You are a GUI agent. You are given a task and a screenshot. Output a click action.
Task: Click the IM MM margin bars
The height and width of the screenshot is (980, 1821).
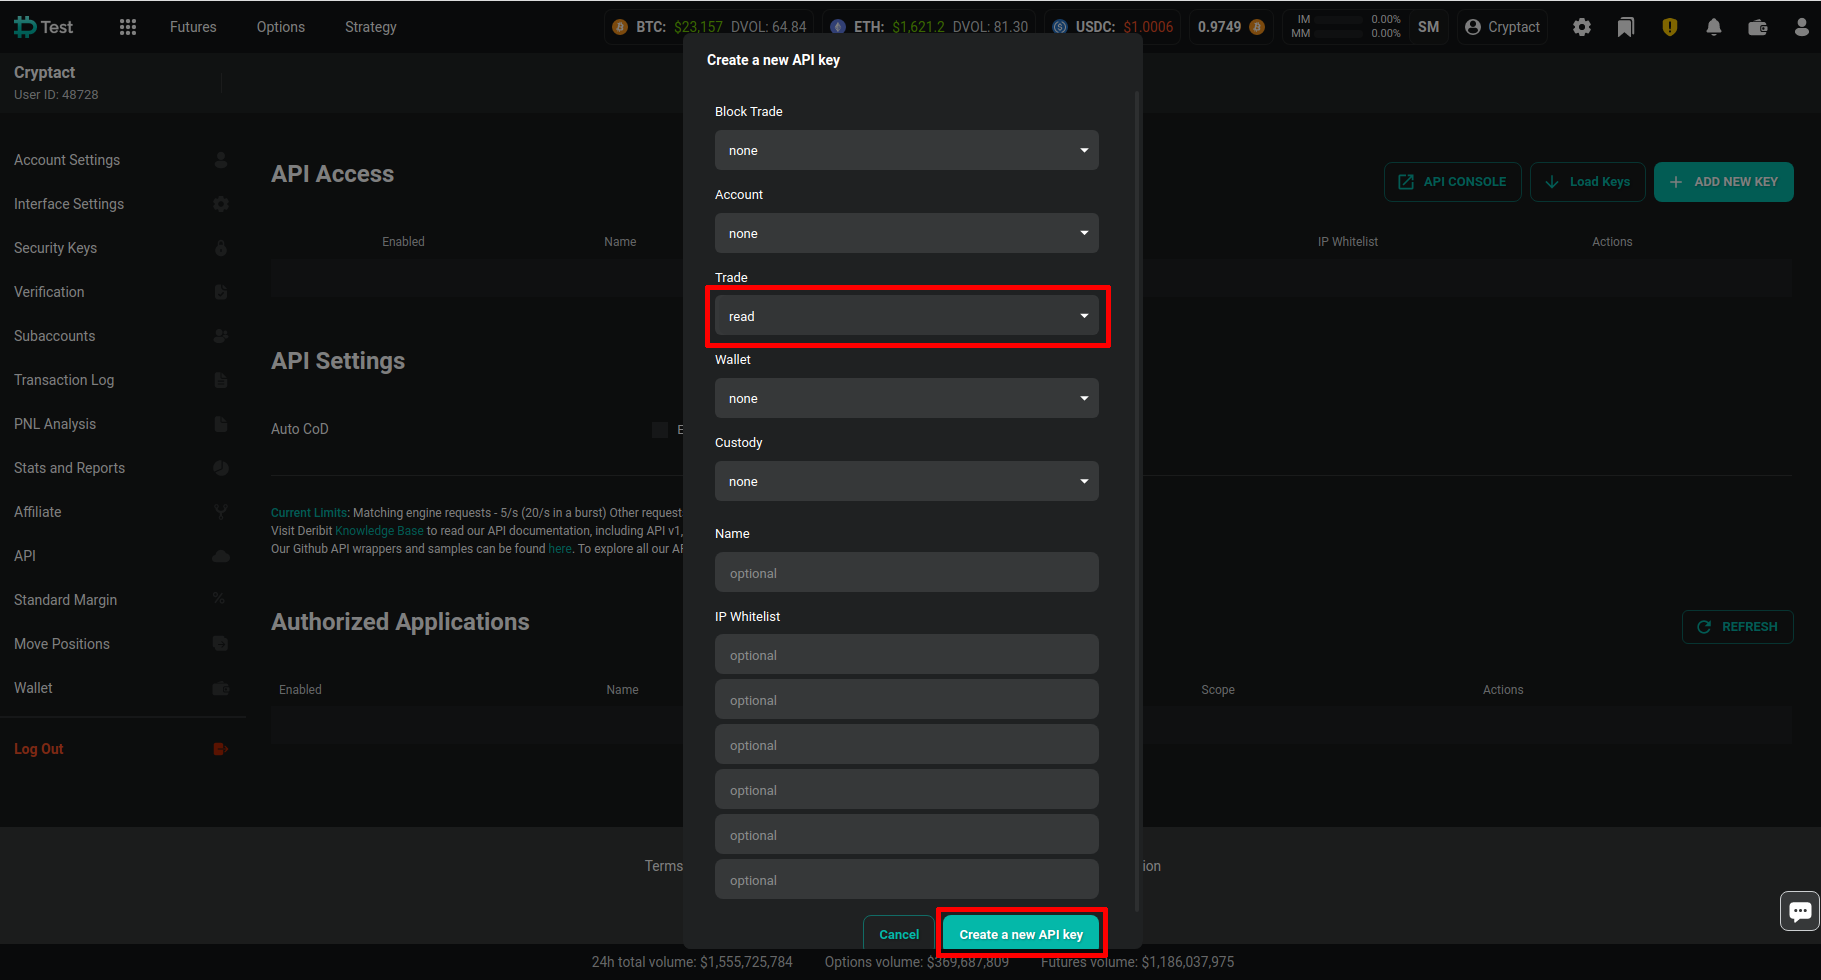[1345, 27]
